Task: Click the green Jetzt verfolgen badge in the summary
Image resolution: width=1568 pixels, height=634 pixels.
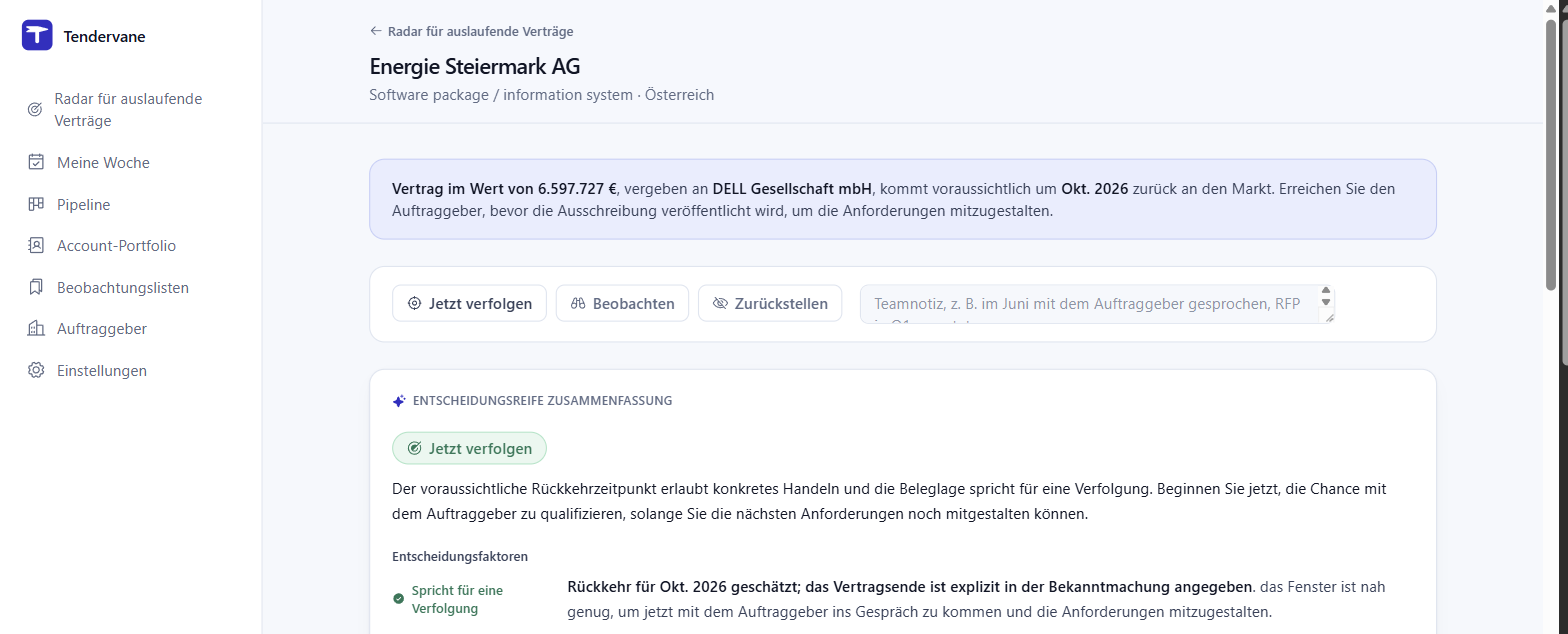Action: (469, 449)
